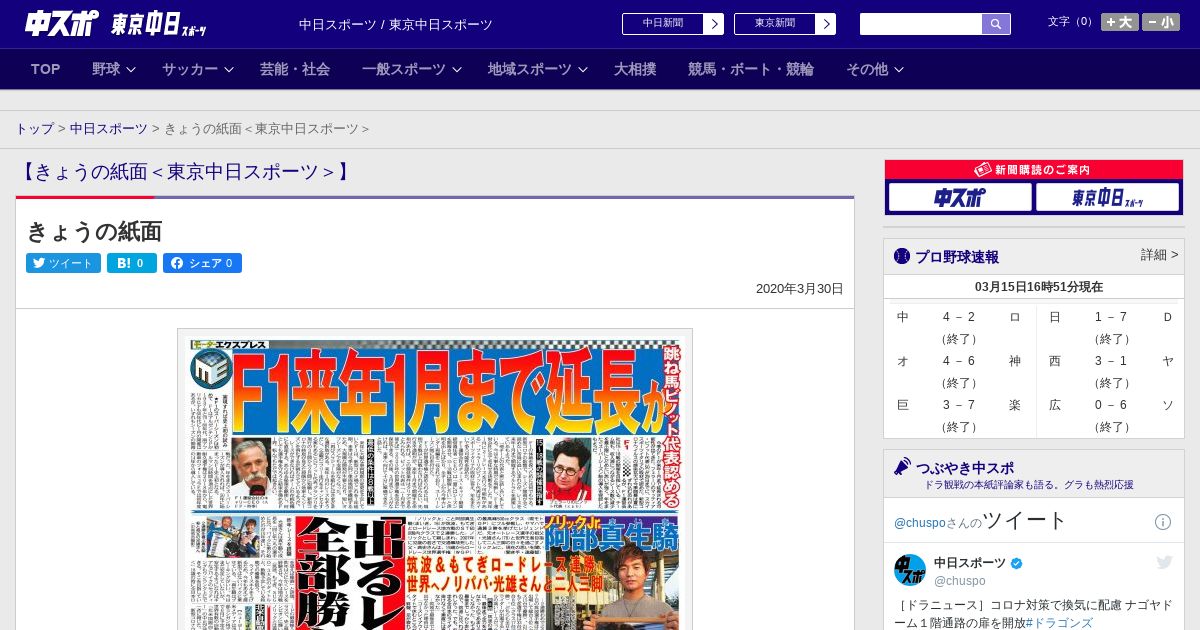Click the Twitter bird icon in tweet
Image resolution: width=1200 pixels, height=630 pixels.
[x=1164, y=563]
